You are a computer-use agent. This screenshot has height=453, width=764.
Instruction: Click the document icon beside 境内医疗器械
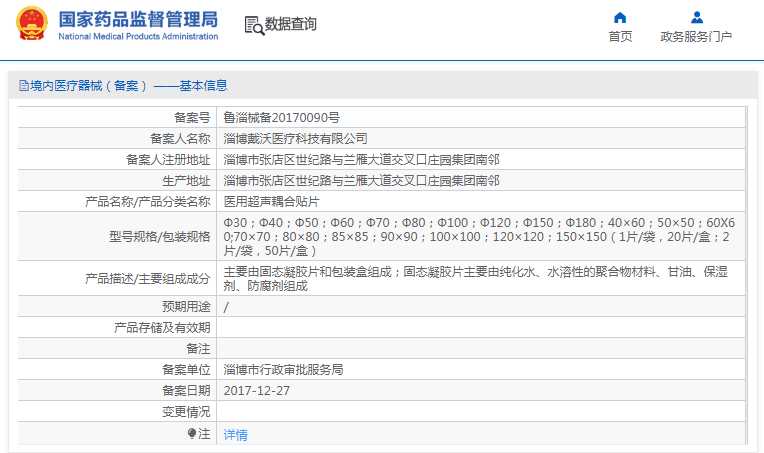[23, 86]
